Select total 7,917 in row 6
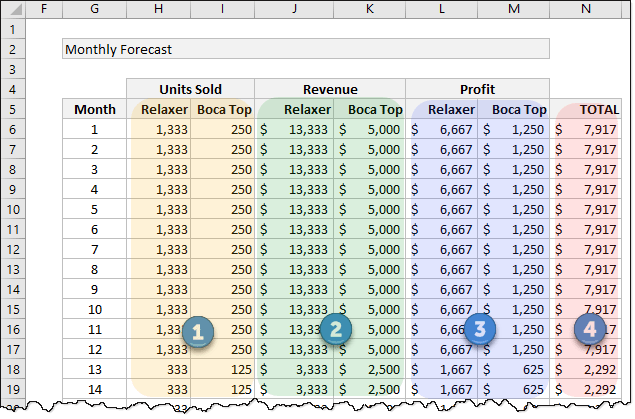The image size is (635, 419). click(586, 129)
